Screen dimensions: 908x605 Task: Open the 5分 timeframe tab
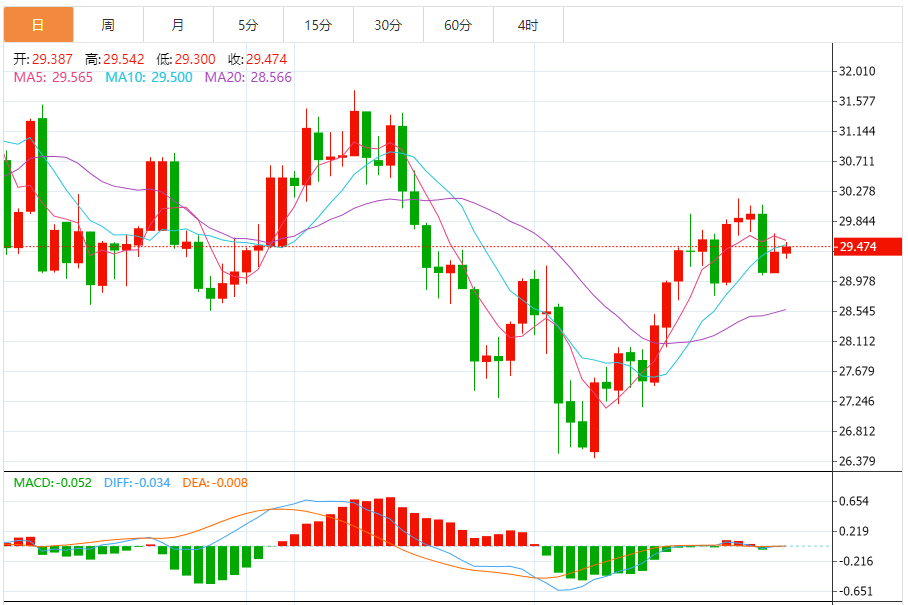pyautogui.click(x=248, y=25)
